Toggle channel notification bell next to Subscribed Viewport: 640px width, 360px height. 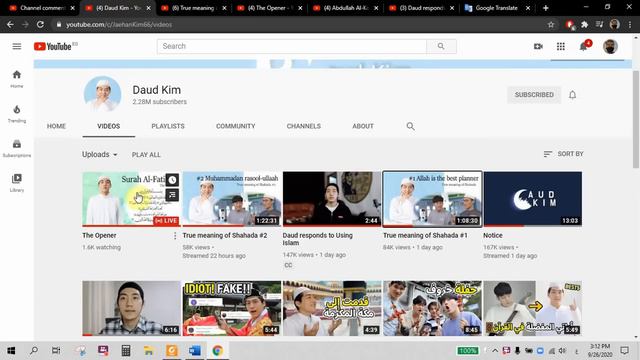click(572, 95)
